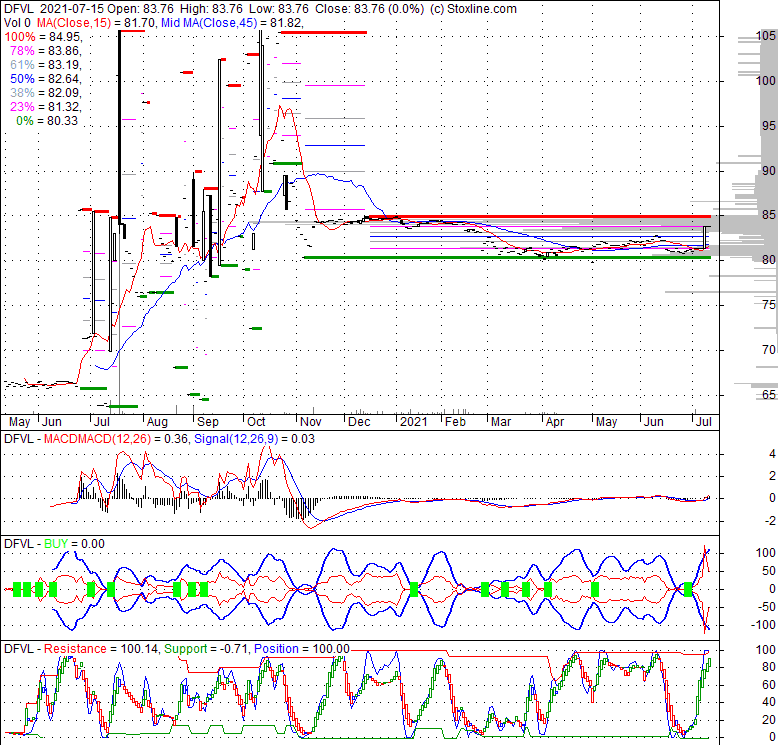Select the (c) Stoxline.com credit text
Screen dimensions: 780x745
472,9
